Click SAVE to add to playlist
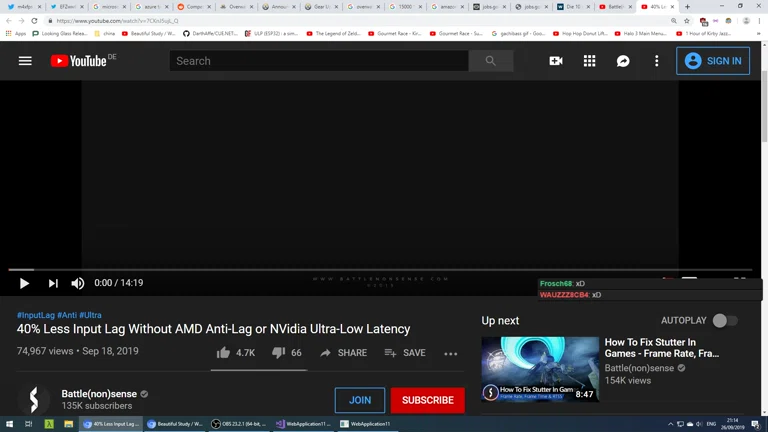768x432 pixels. point(405,353)
